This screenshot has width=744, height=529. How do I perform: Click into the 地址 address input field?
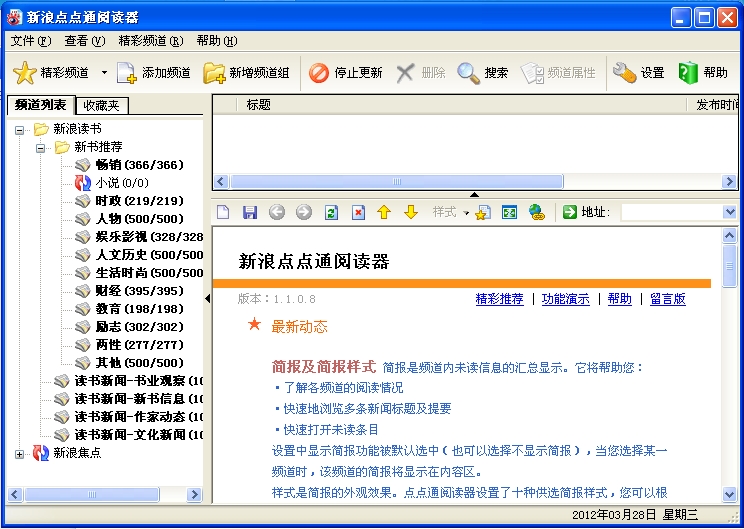pos(671,212)
